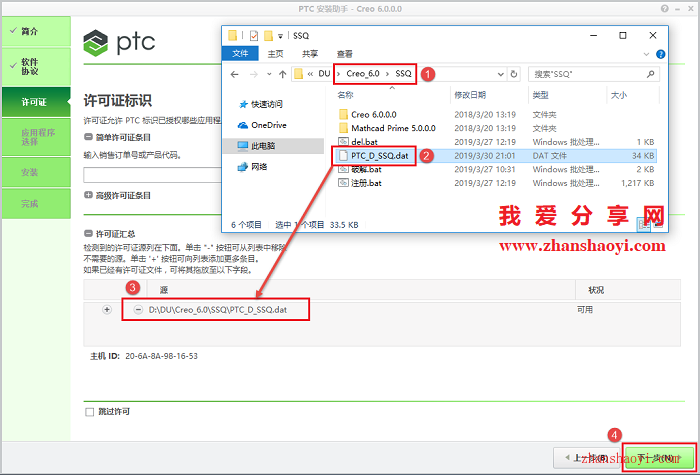Click the Creo 6.0.0.0 folder icon

pos(343,115)
